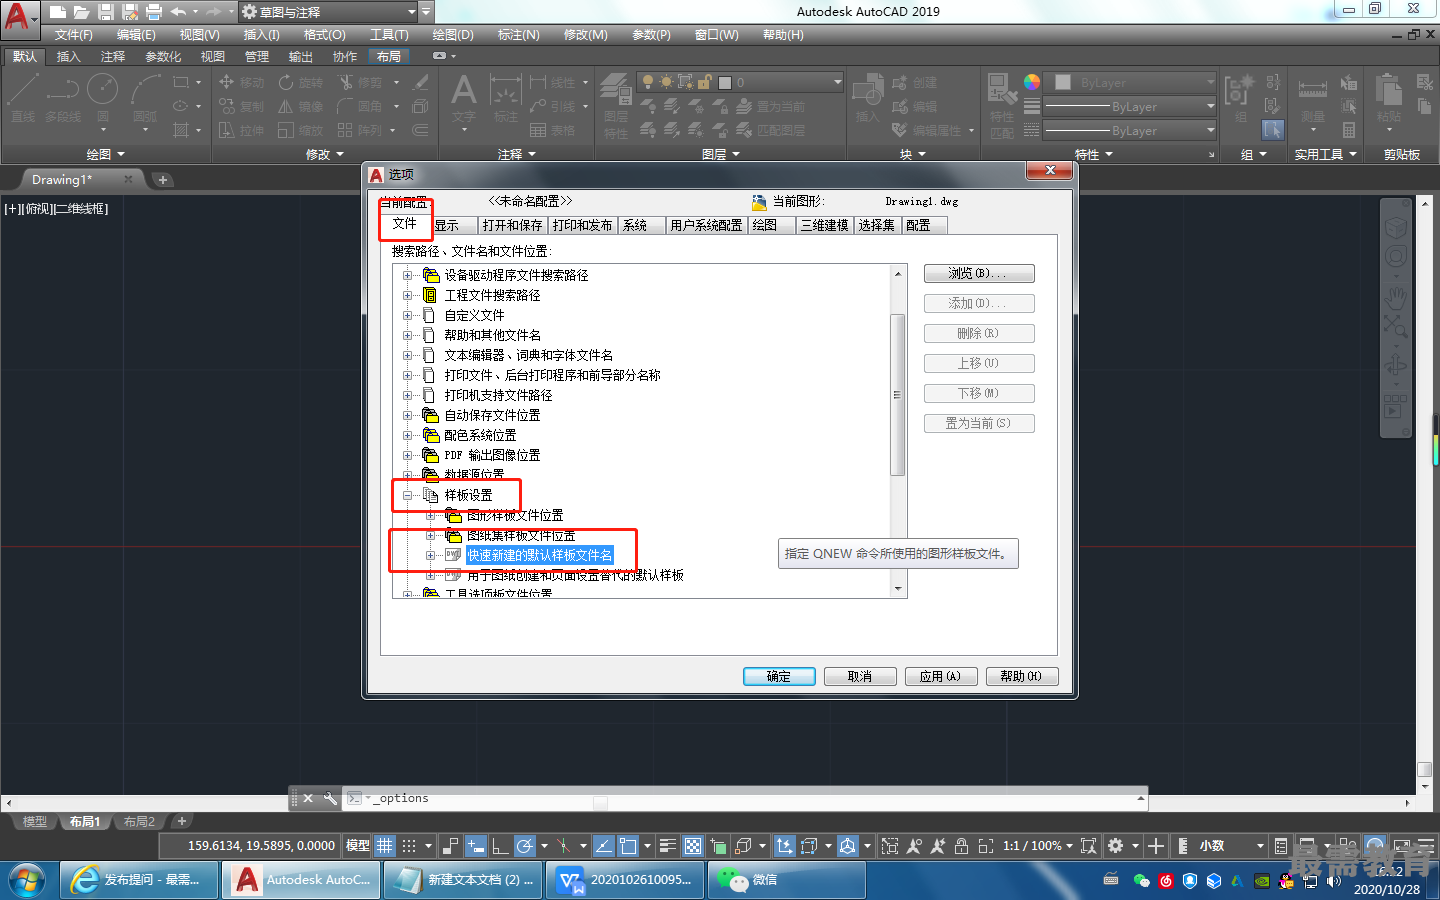This screenshot has width=1440, height=900.
Task: Click the Mirror (镜像) tool
Action: tap(301, 106)
